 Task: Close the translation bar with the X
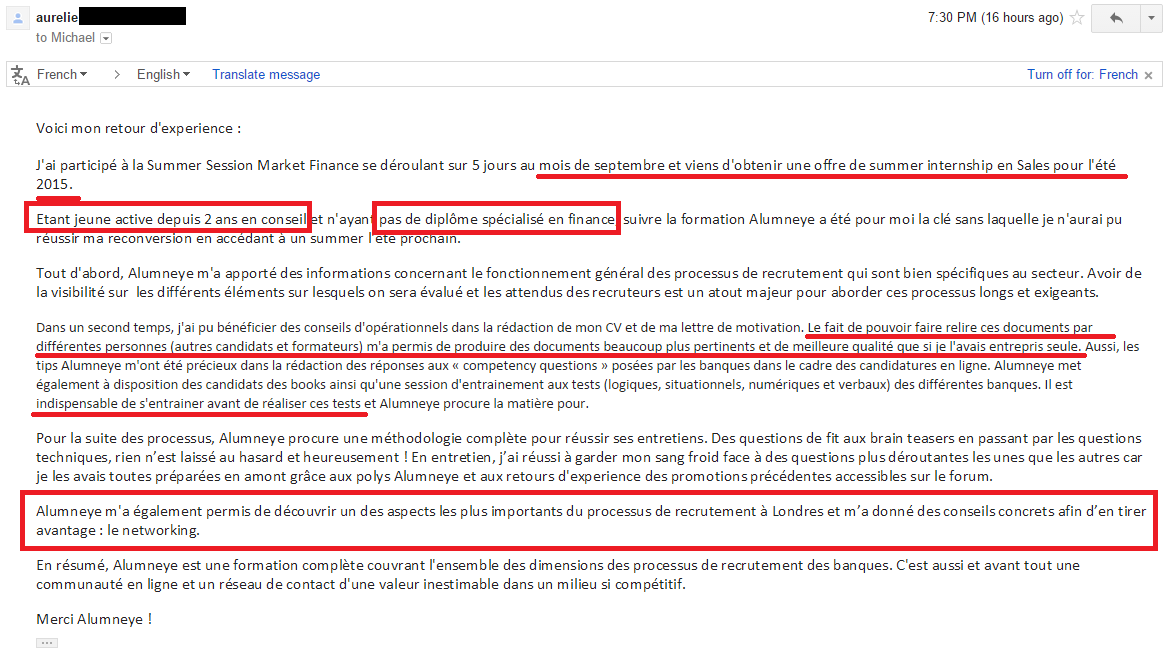(1148, 75)
